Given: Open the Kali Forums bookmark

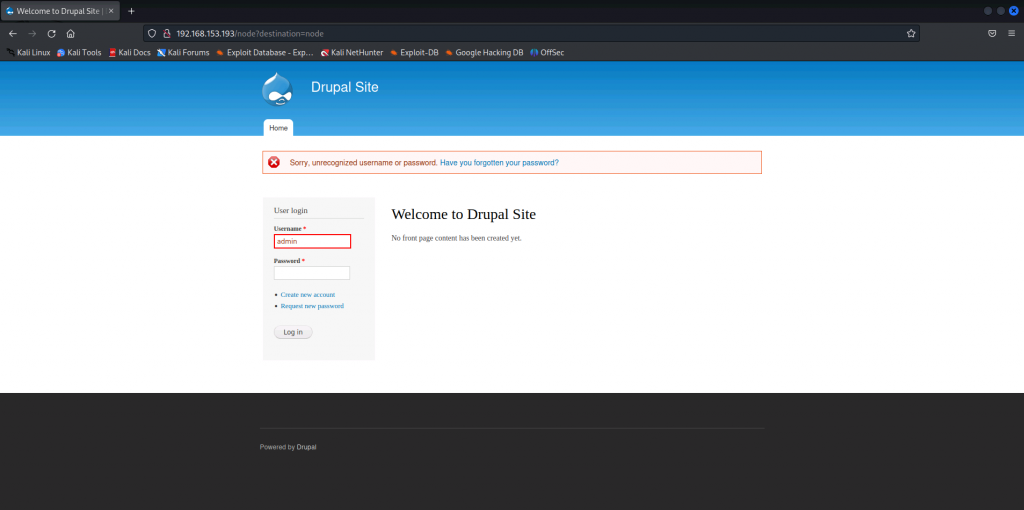Looking at the screenshot, I should (184, 52).
